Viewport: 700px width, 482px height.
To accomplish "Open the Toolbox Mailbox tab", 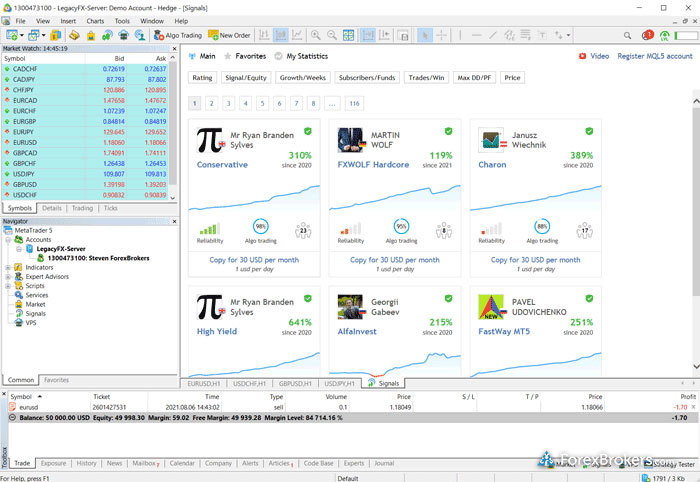I will (x=146, y=463).
